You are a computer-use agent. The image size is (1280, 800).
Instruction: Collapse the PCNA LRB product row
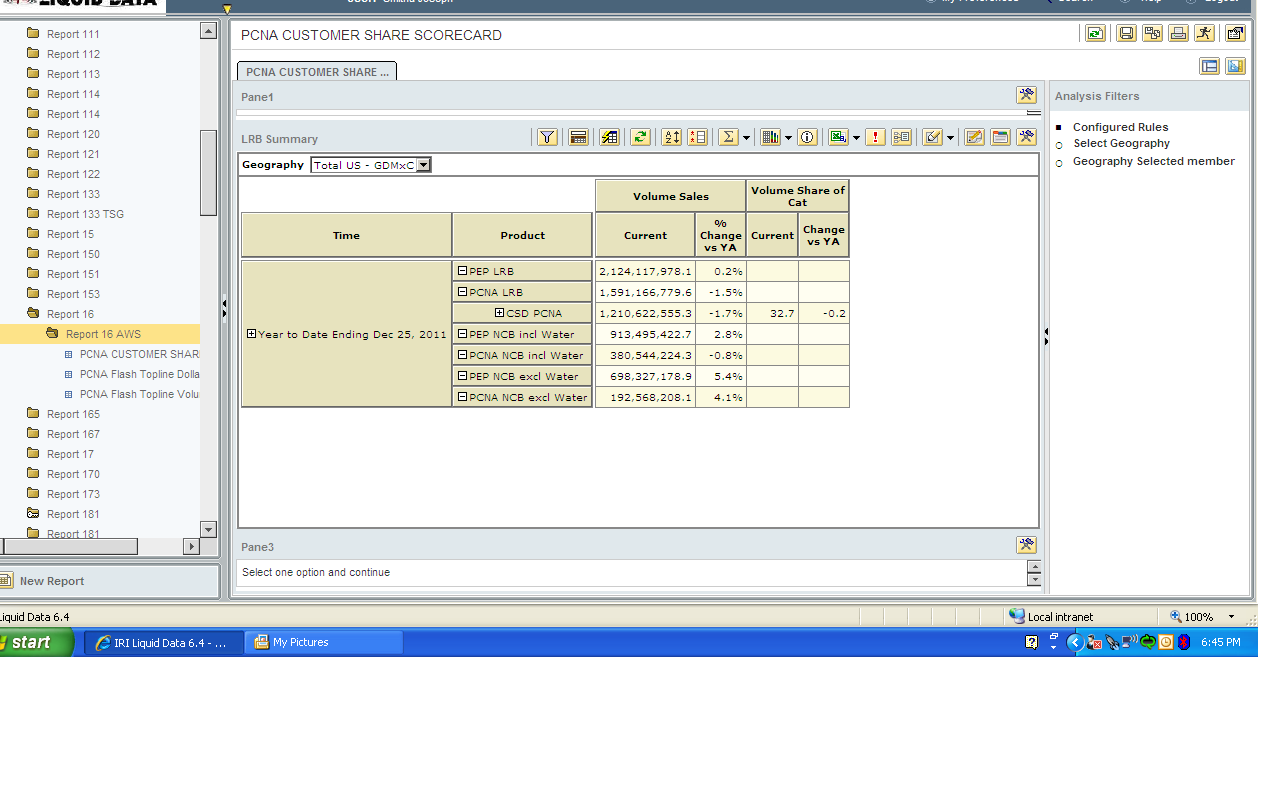click(x=462, y=292)
